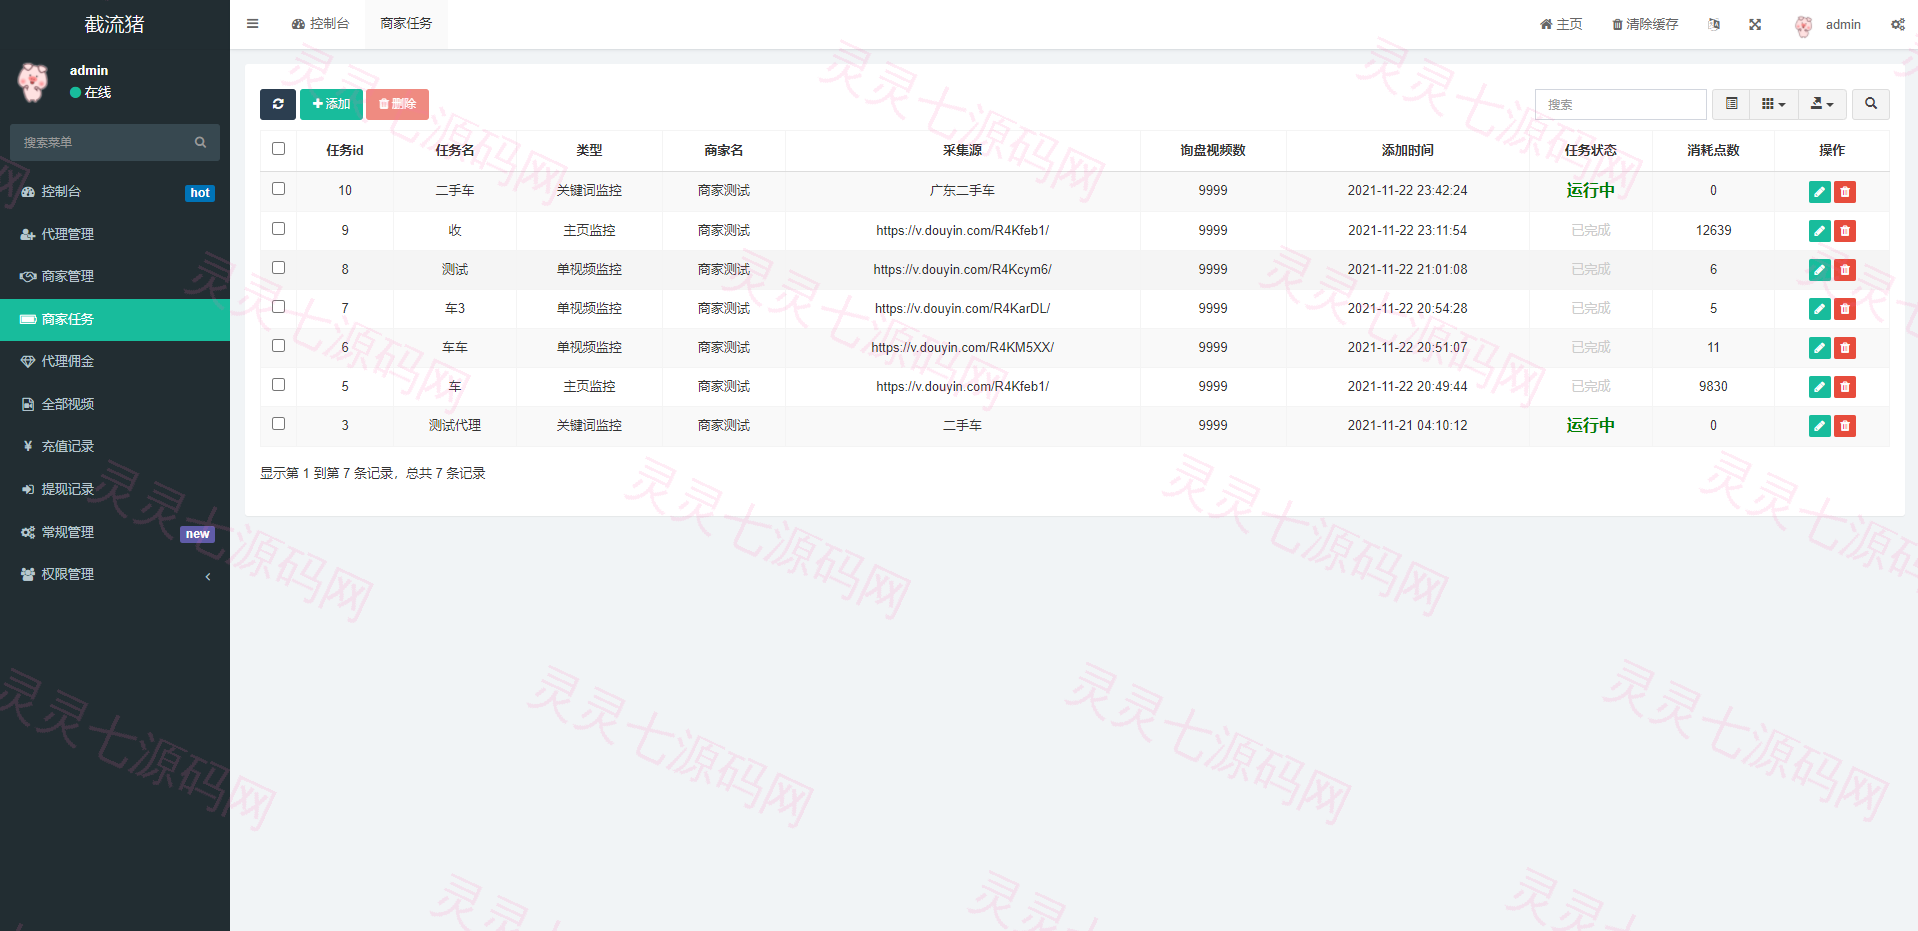Toggle the sidebar hamburger menu

(x=252, y=24)
